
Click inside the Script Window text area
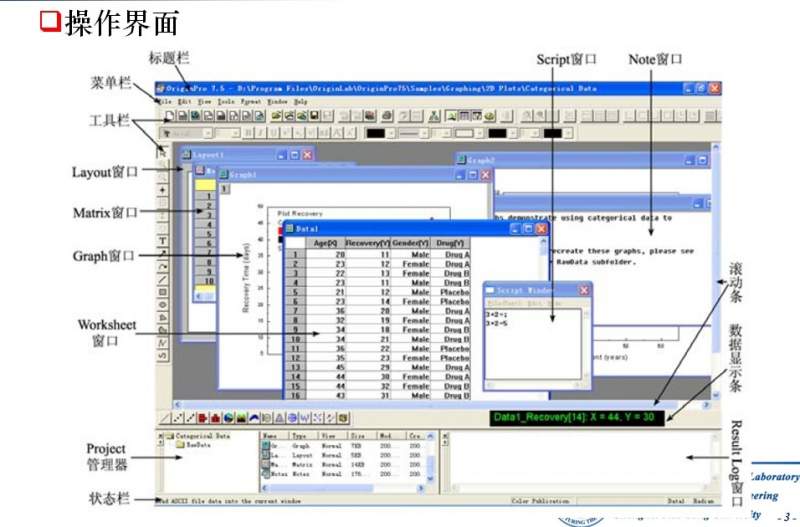tap(533, 344)
